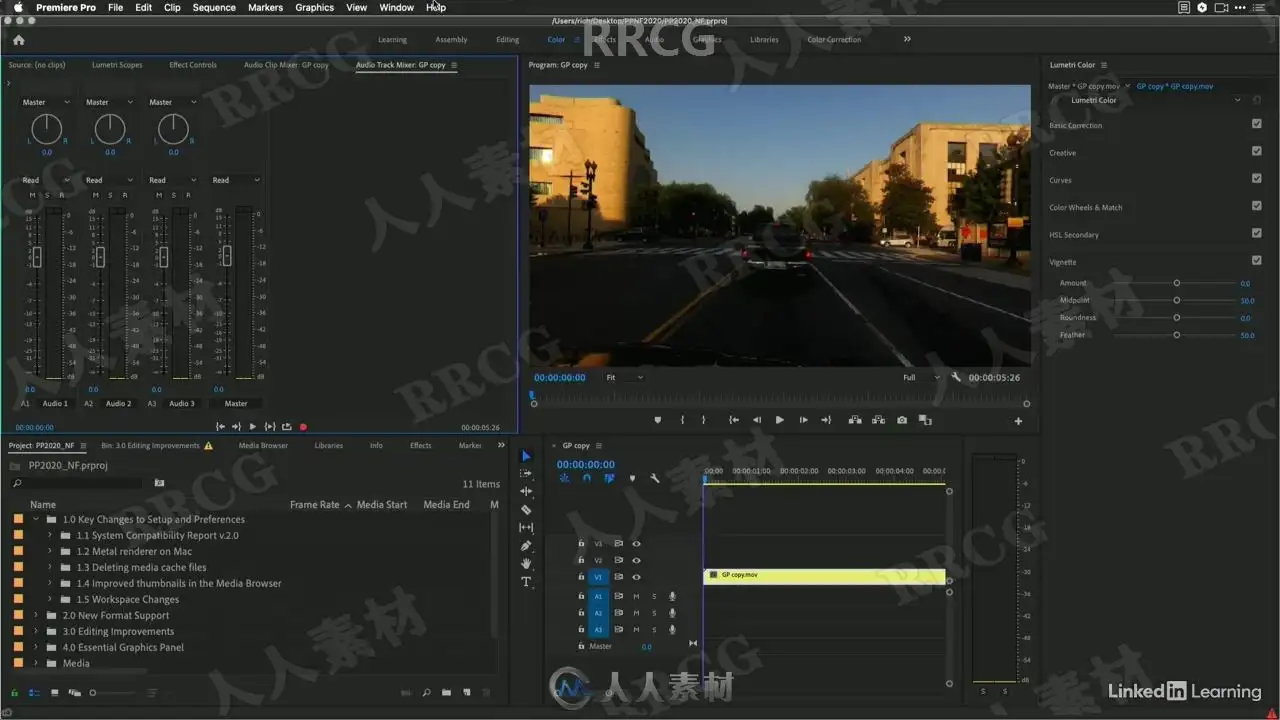Screen dimensions: 1280x720
Task: Go to Out point in Program monitor
Action: (x=826, y=420)
